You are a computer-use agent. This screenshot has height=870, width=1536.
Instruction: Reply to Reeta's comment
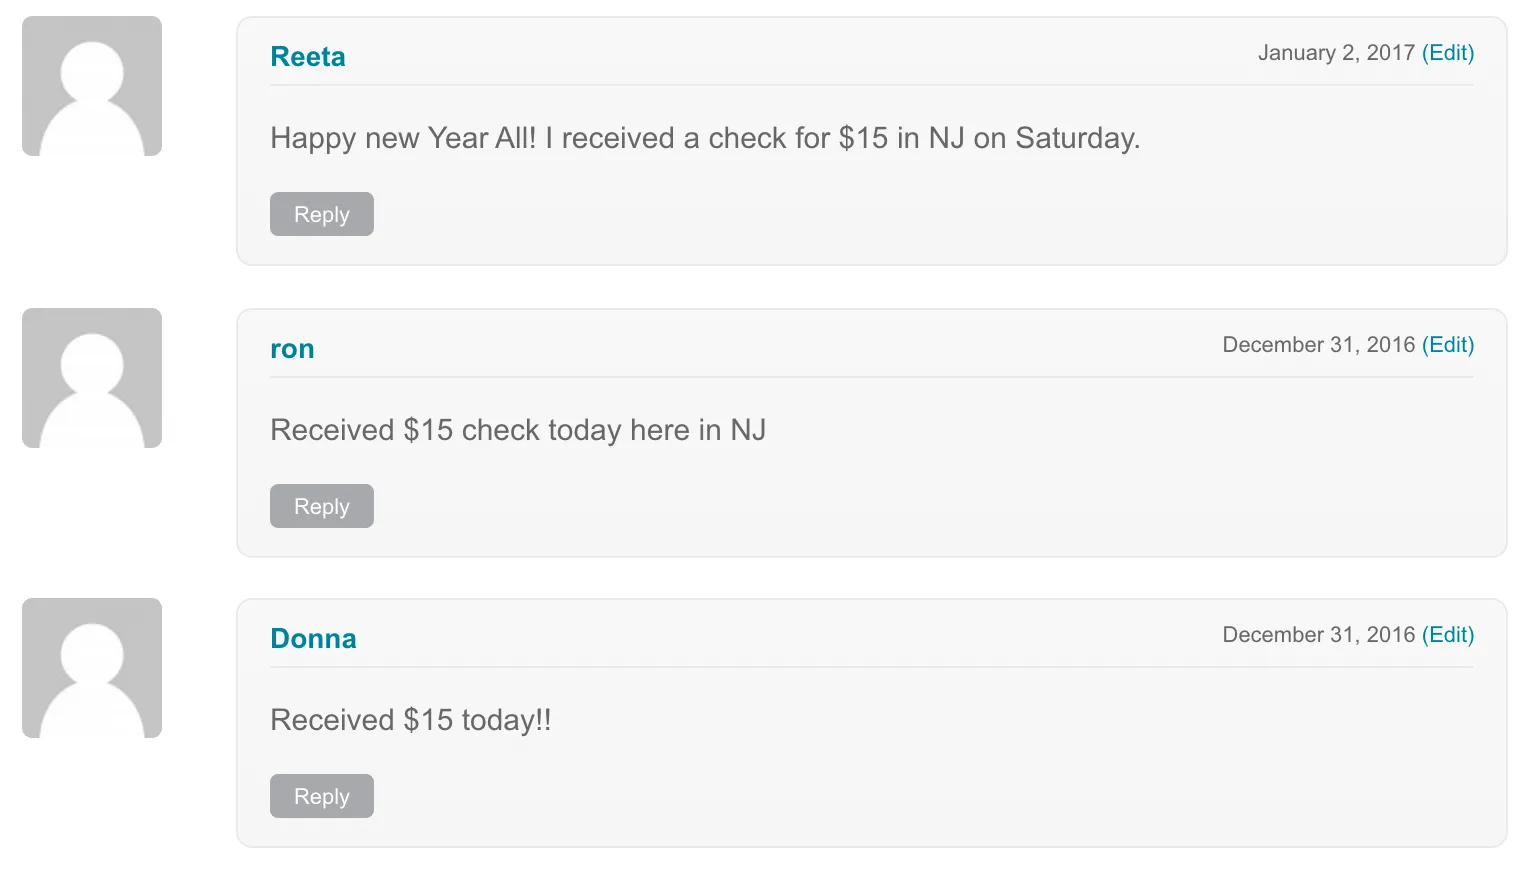pyautogui.click(x=322, y=215)
